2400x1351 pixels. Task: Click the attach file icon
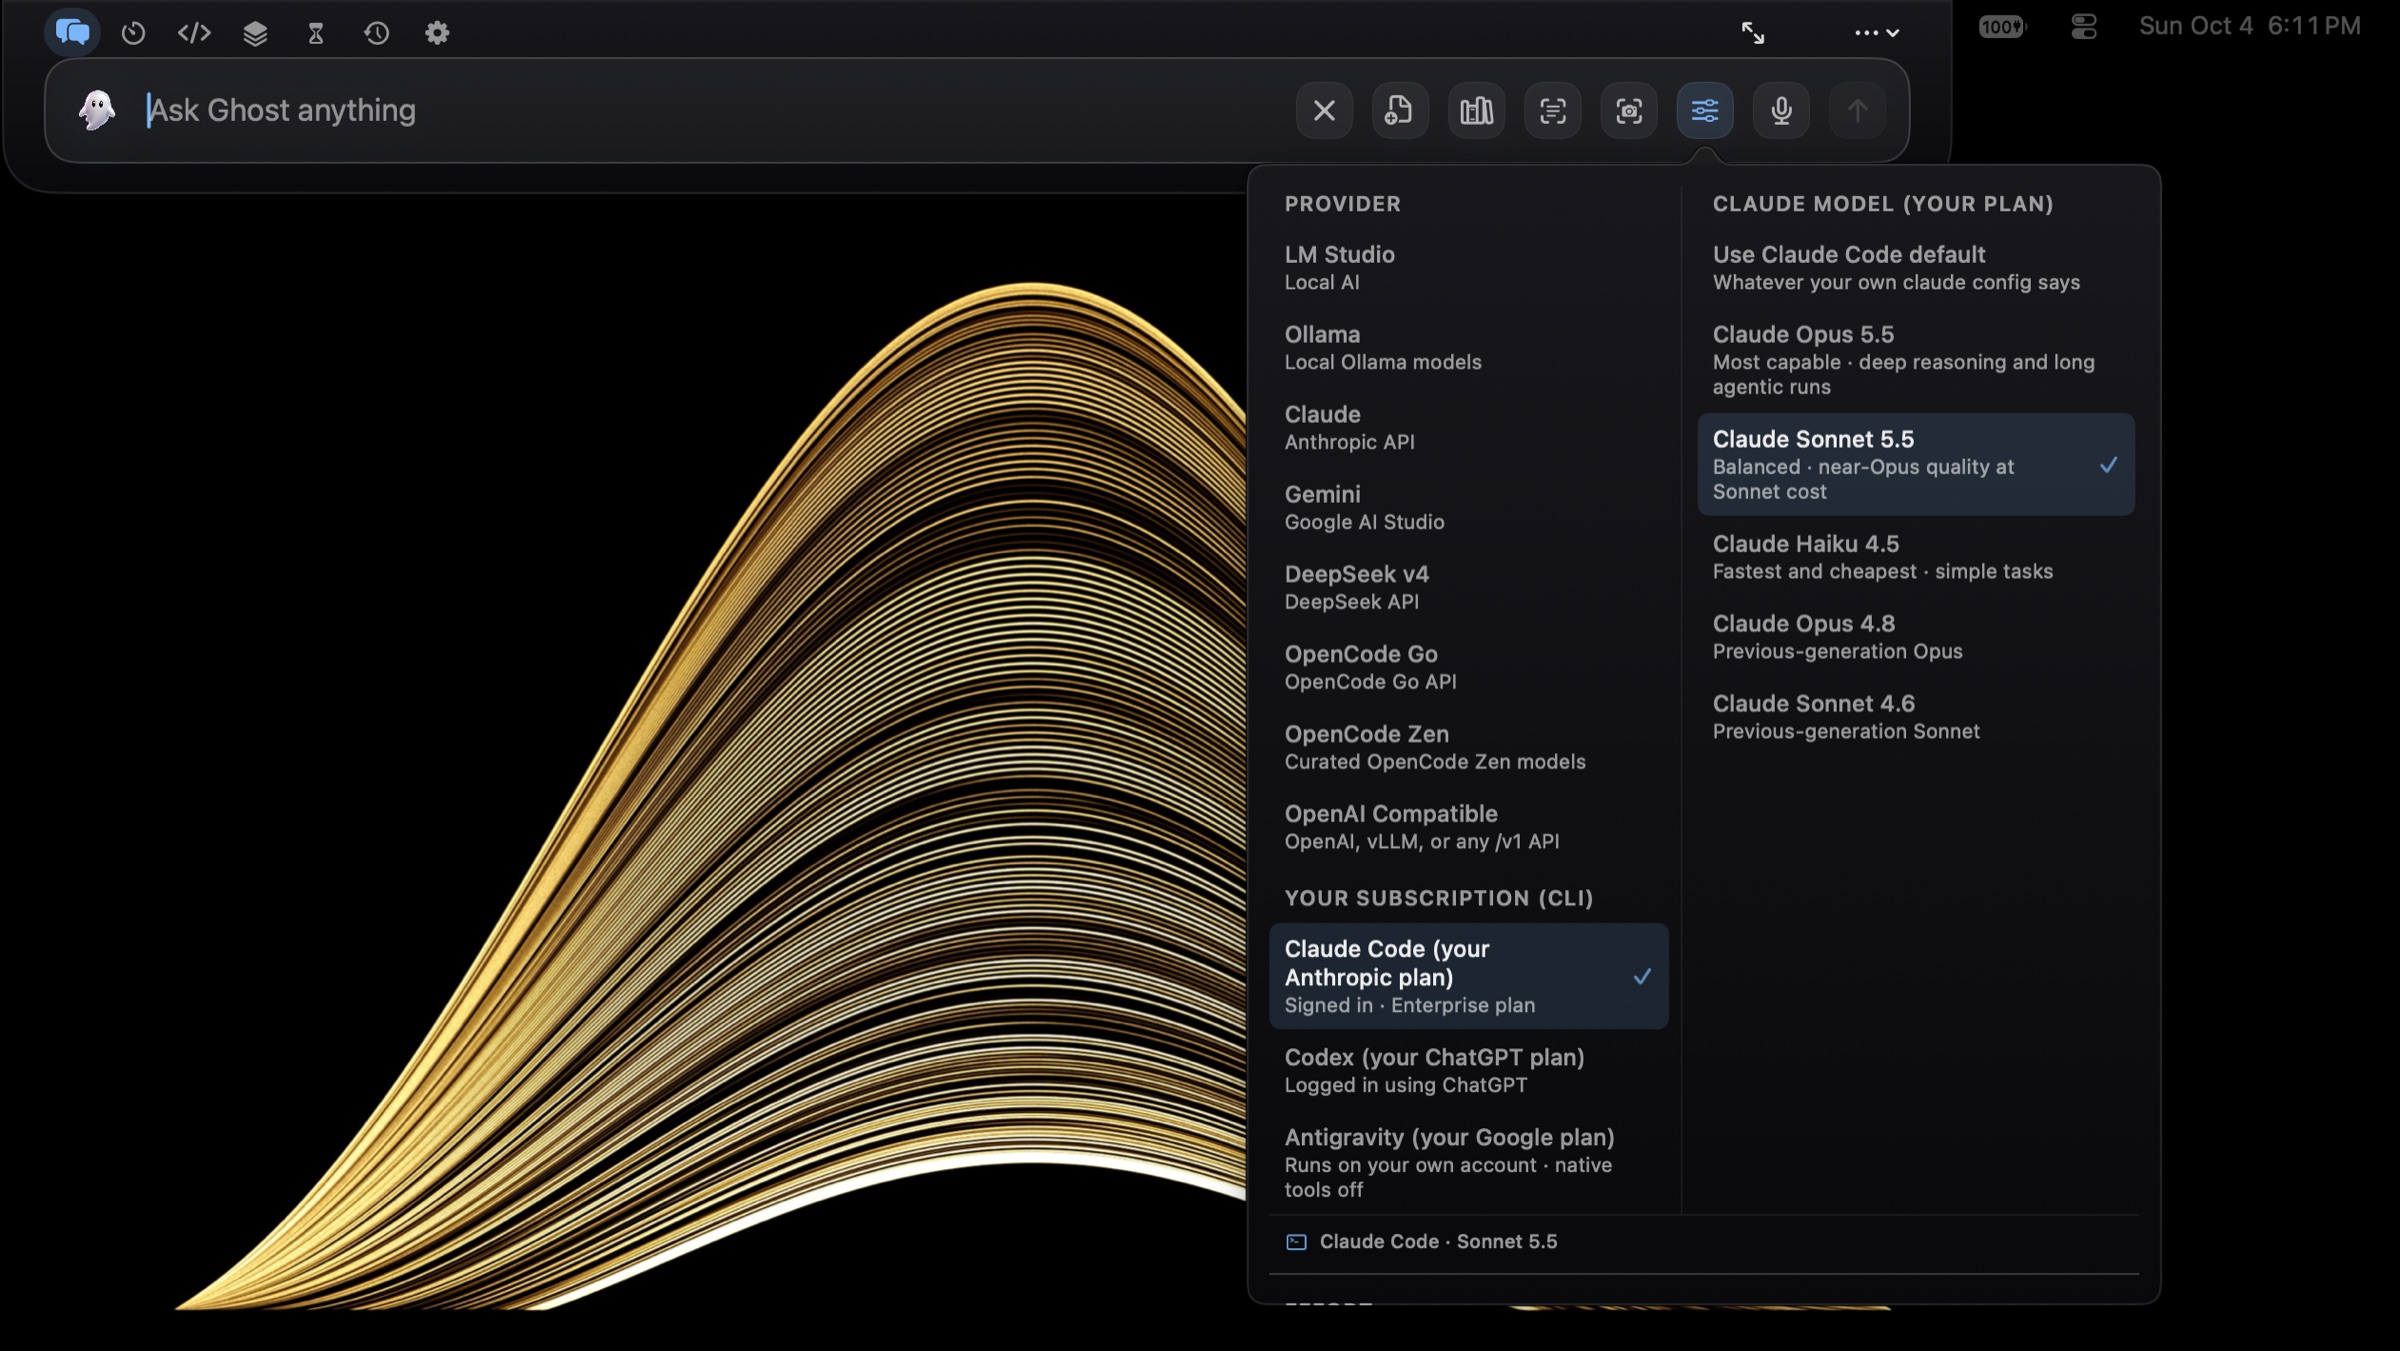[1400, 110]
